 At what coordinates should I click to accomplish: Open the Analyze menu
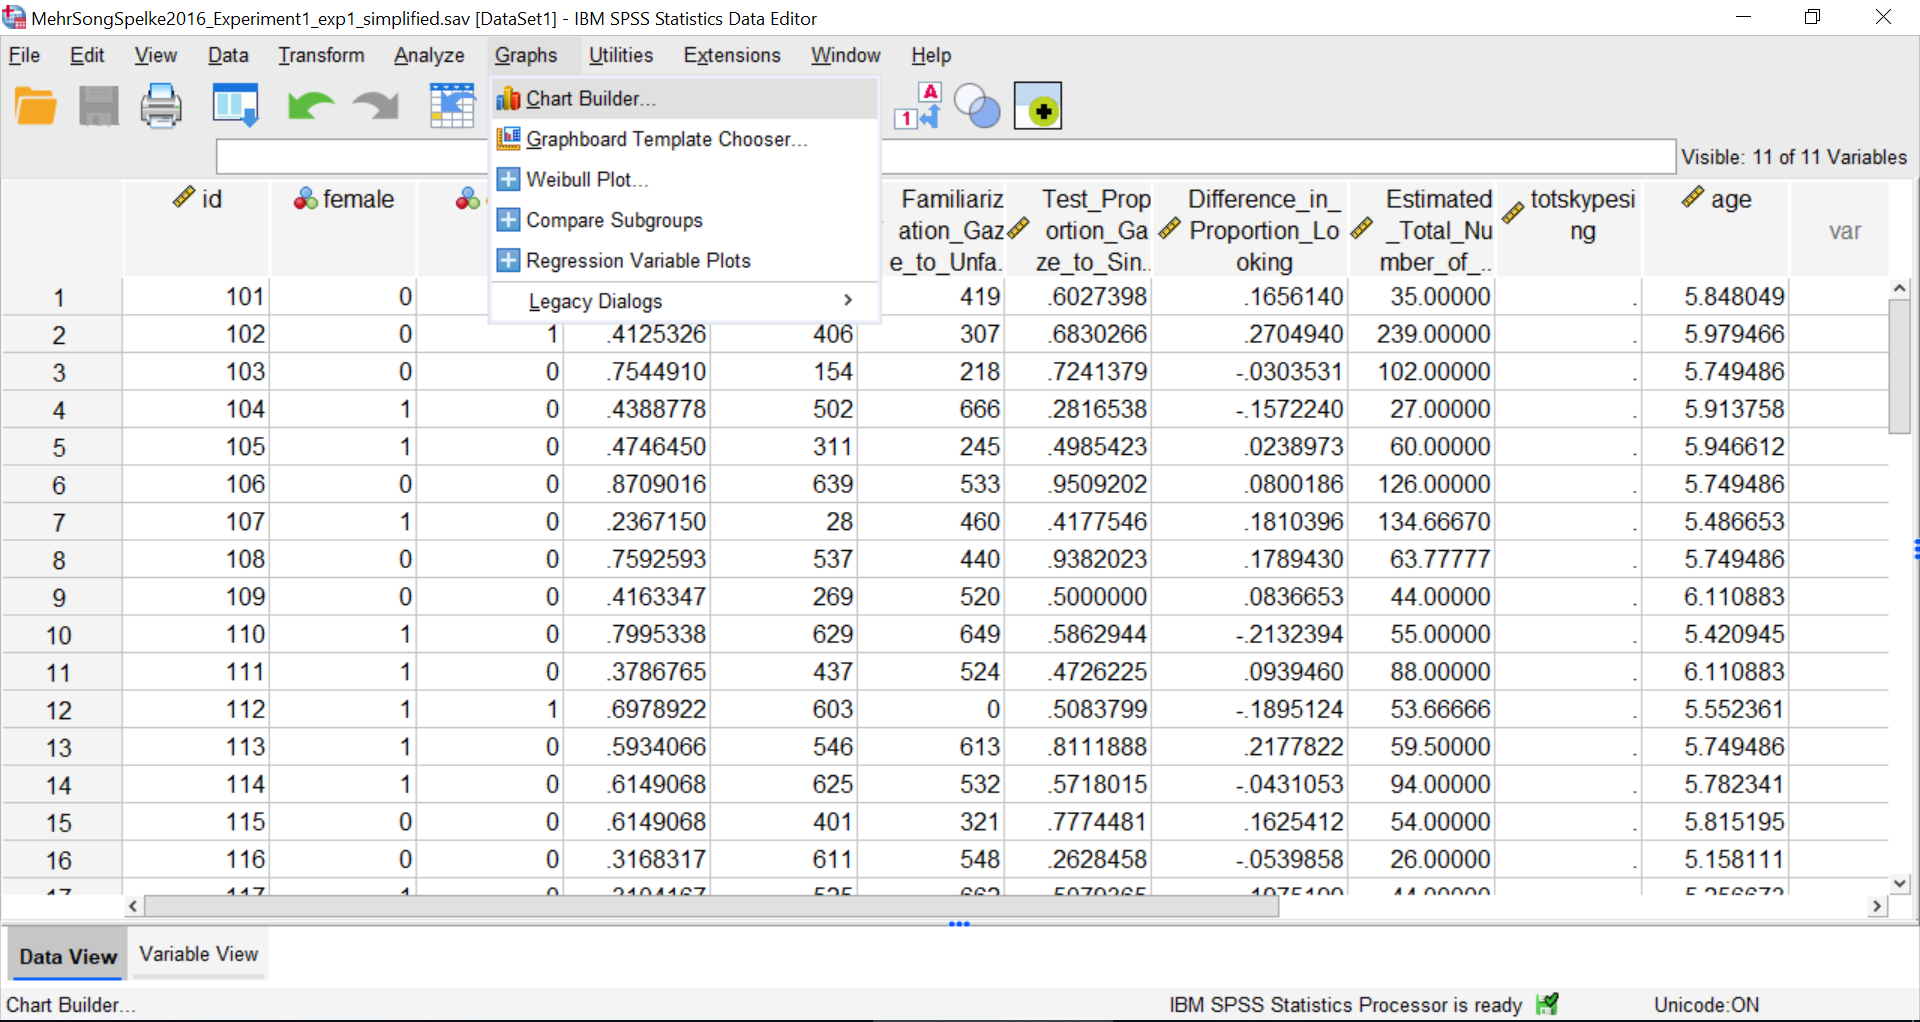point(429,55)
